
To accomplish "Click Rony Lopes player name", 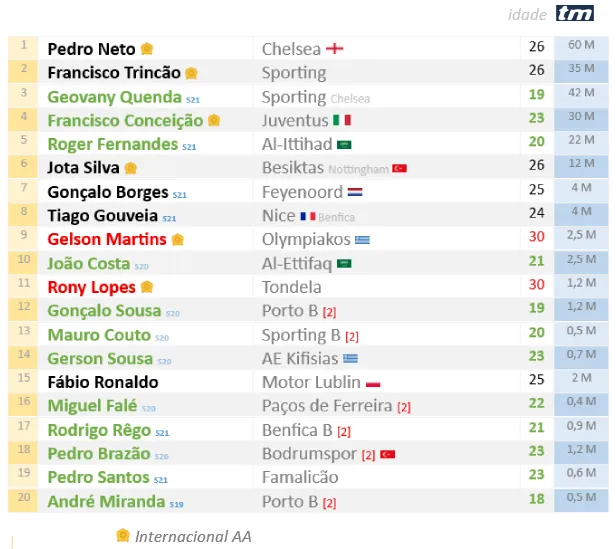I will (x=92, y=287).
